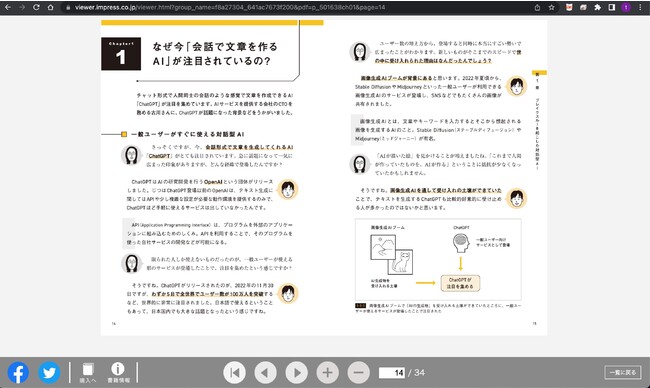Viewport: 650px width, 388px height.
Task: Click the underlined ChatGPT text on left page
Action: [159, 156]
